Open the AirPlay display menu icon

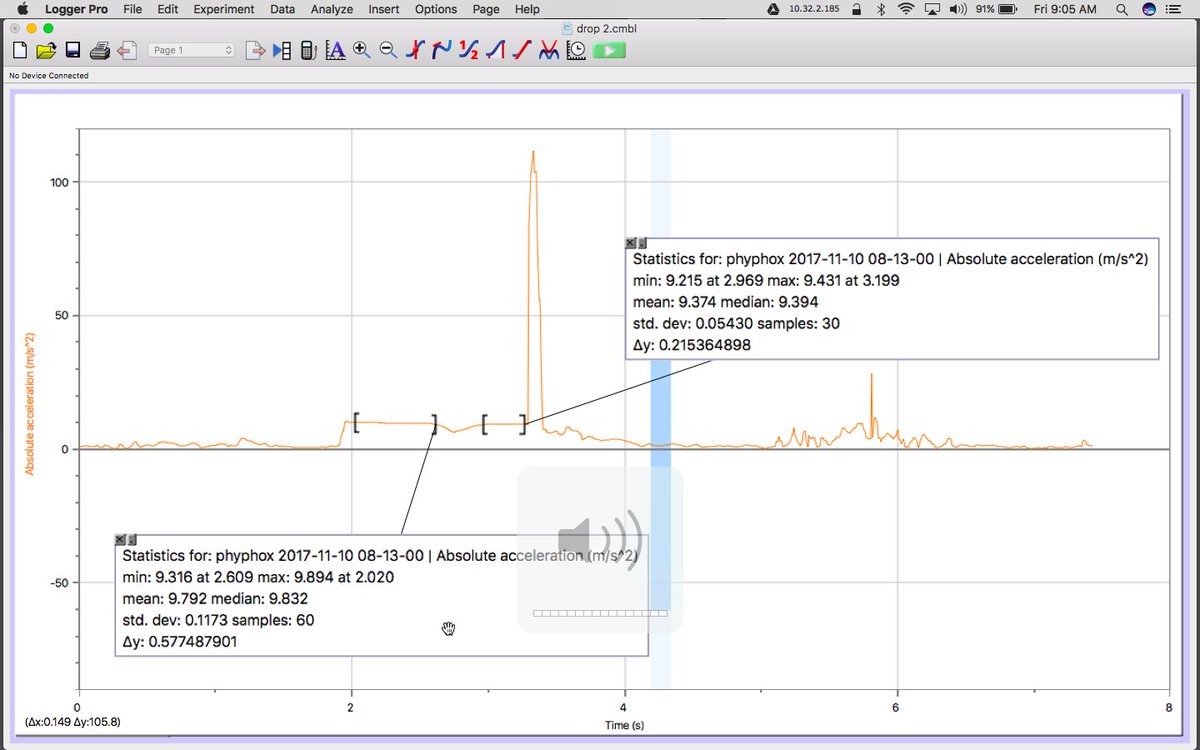click(x=932, y=9)
